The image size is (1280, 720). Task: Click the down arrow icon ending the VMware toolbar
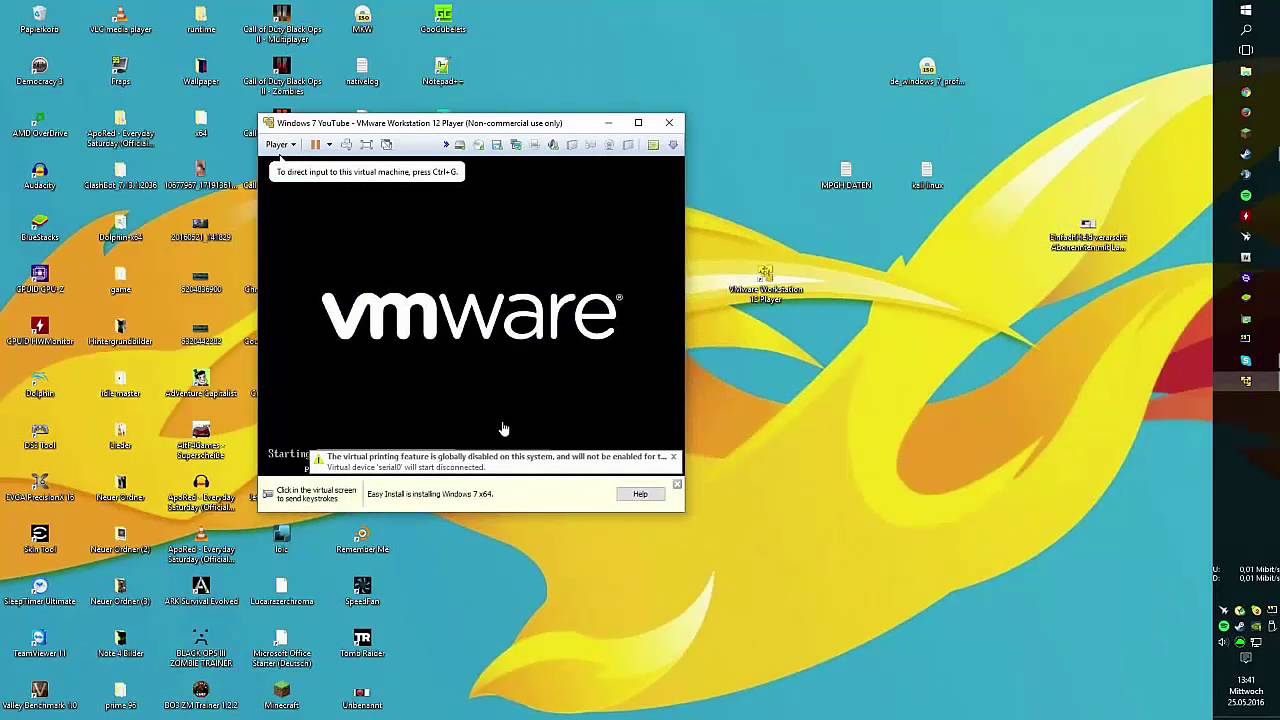pos(673,145)
